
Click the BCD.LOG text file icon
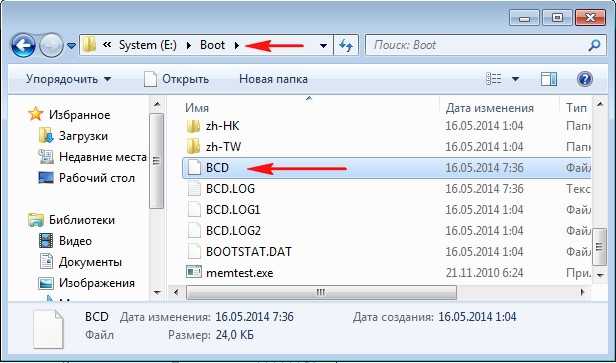(194, 189)
